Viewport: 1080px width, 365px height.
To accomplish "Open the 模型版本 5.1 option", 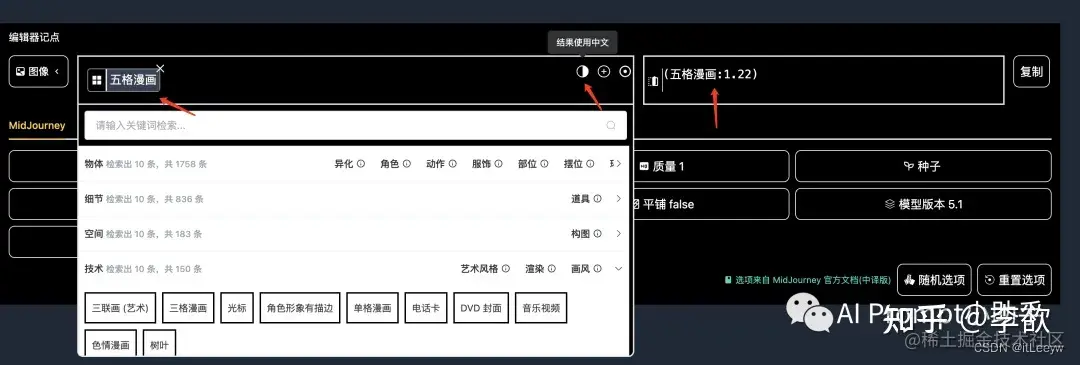I will pyautogui.click(x=923, y=204).
